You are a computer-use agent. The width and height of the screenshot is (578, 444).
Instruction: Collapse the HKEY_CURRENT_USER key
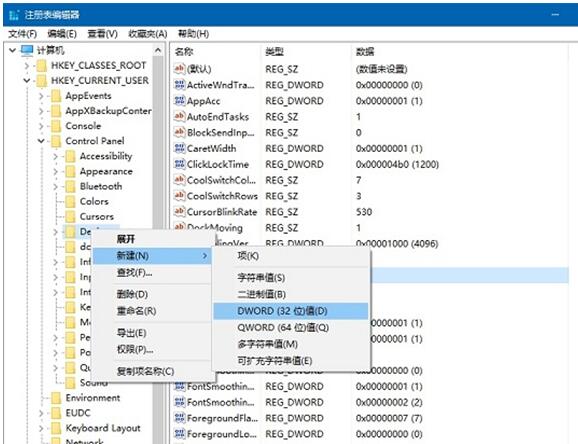tap(27, 81)
